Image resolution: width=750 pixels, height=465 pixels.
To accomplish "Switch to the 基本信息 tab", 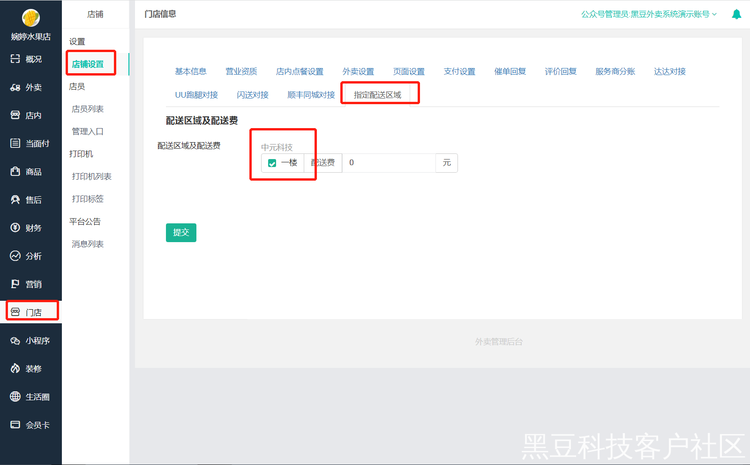I will (x=190, y=71).
